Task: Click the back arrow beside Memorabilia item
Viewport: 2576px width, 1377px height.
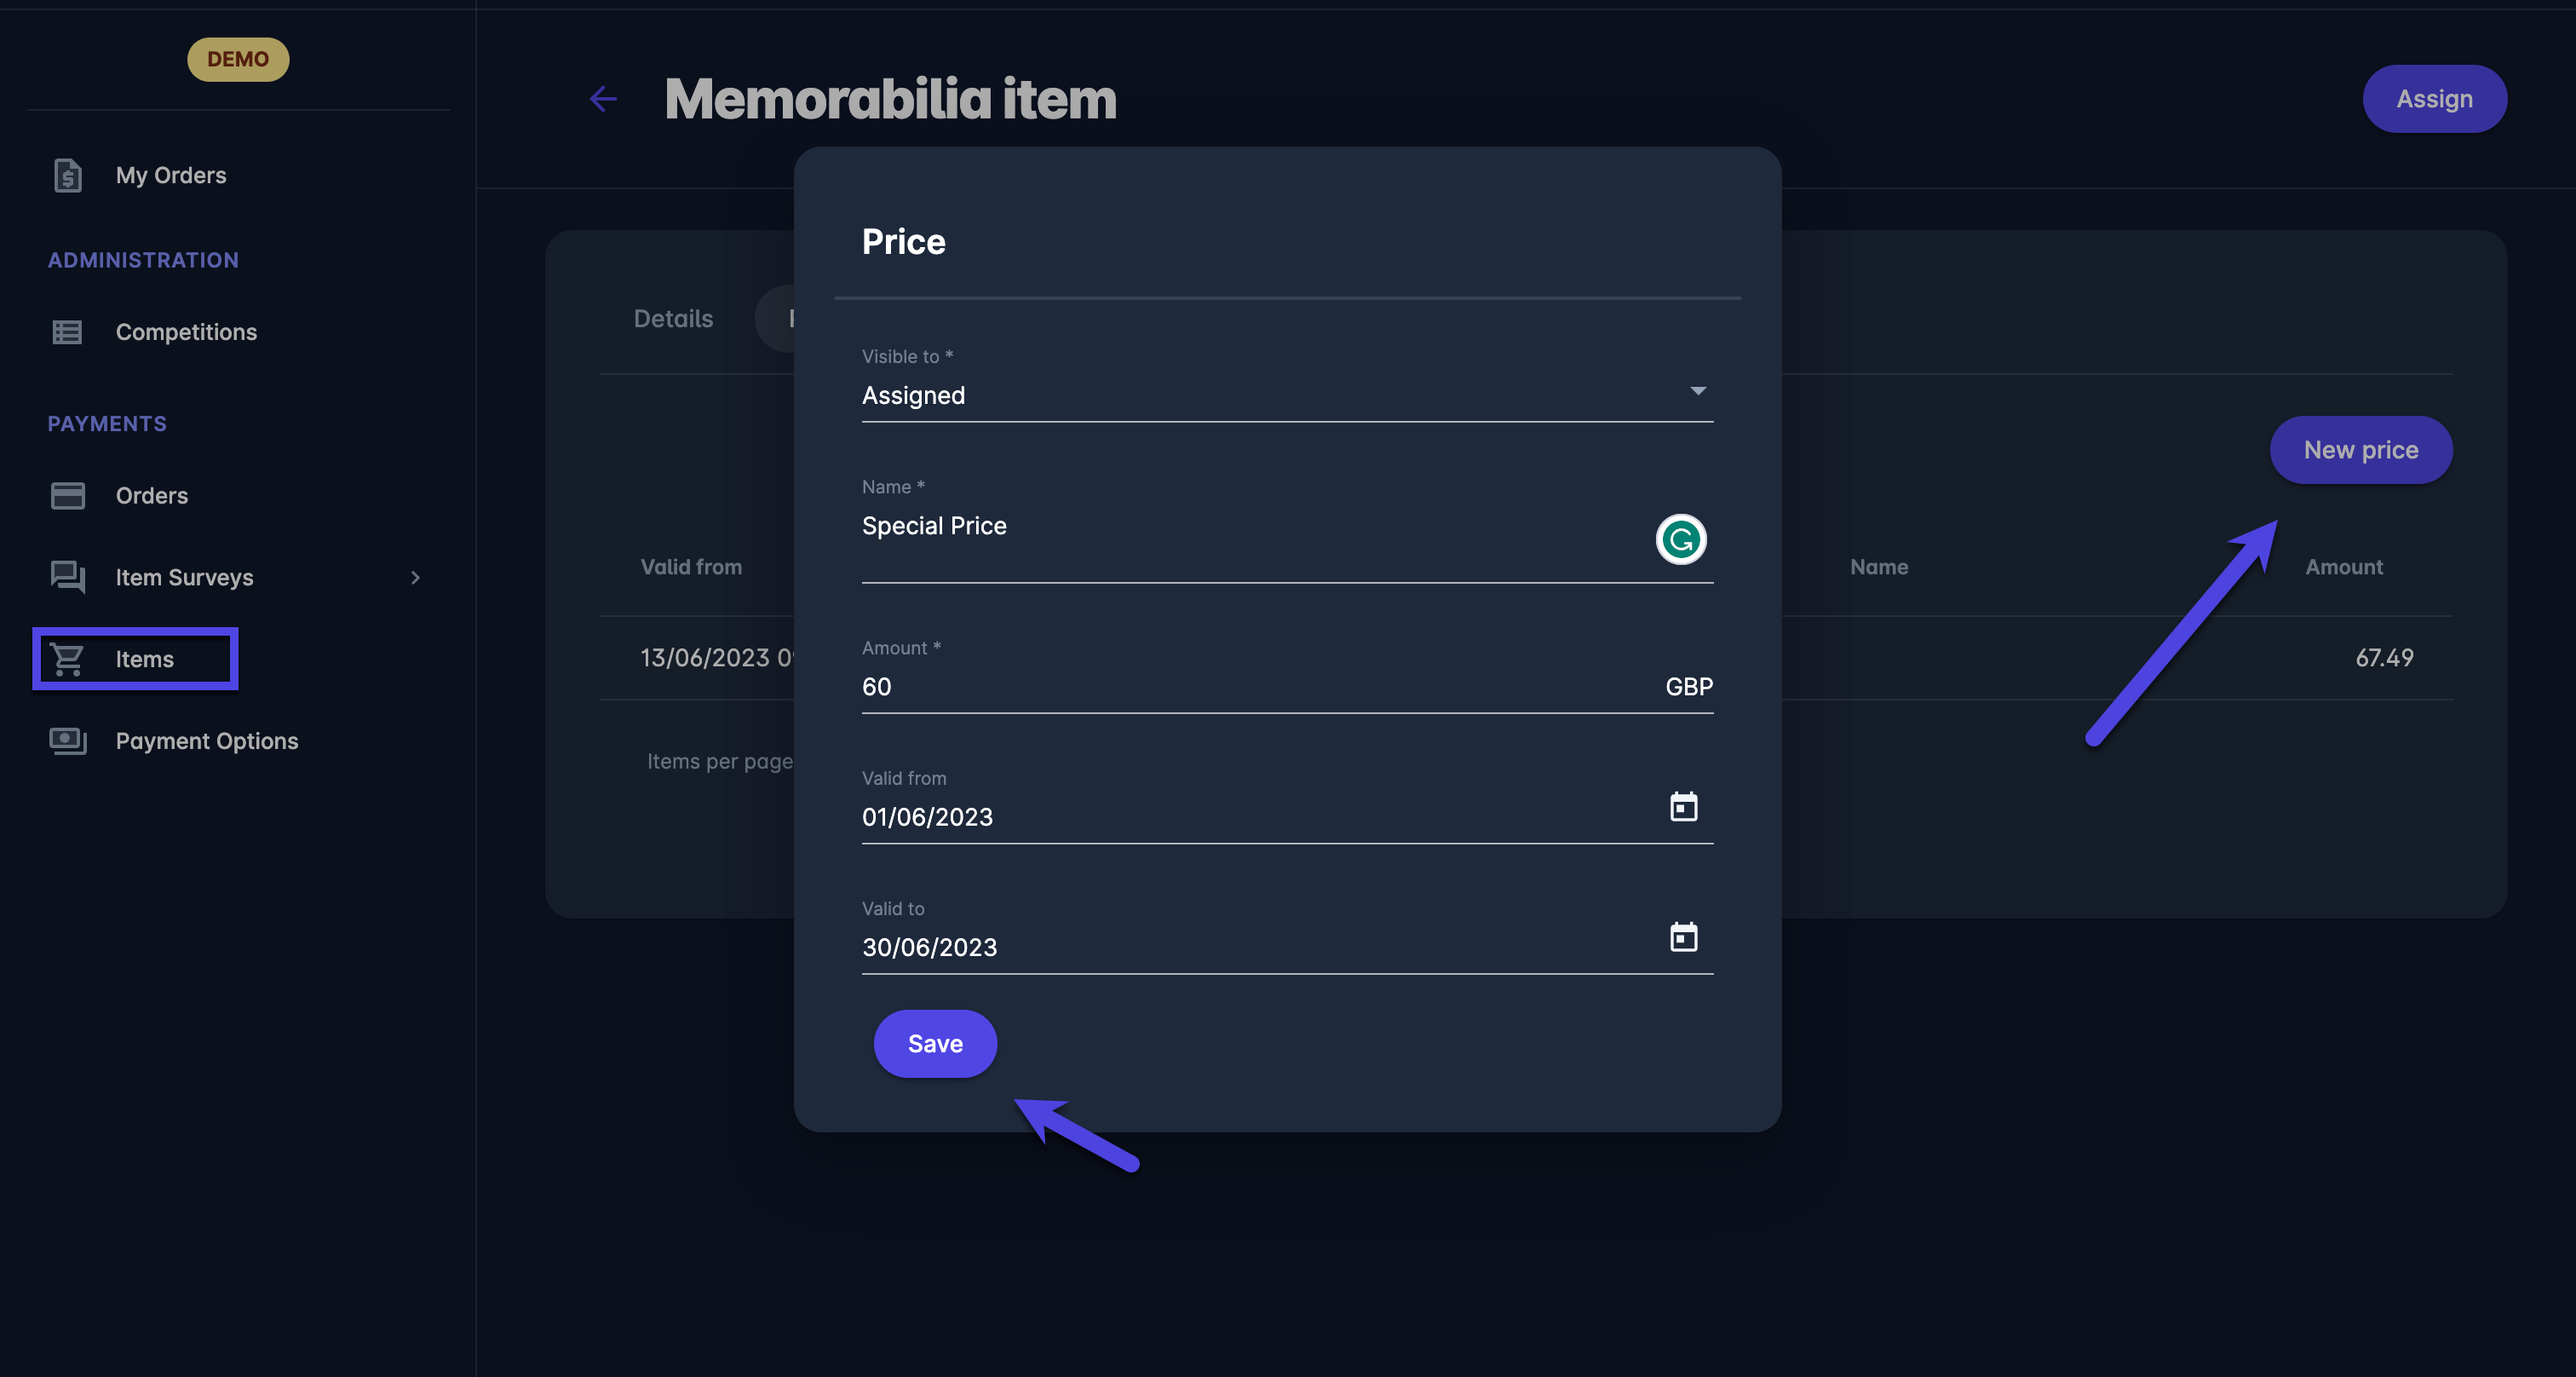Action: pyautogui.click(x=603, y=99)
